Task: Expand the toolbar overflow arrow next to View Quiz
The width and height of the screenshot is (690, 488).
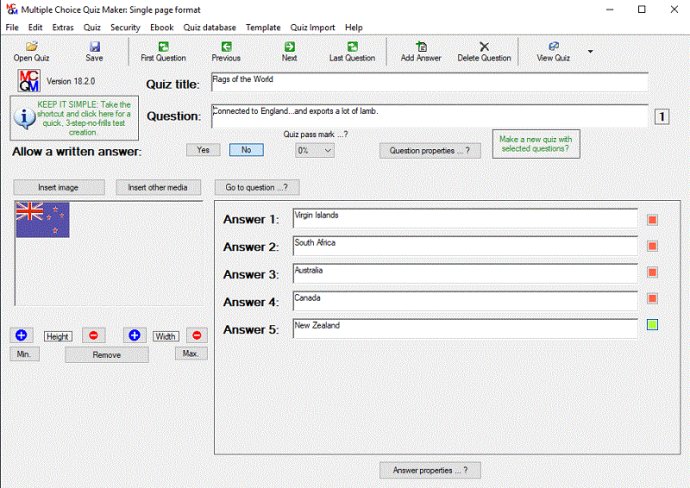Action: [591, 51]
